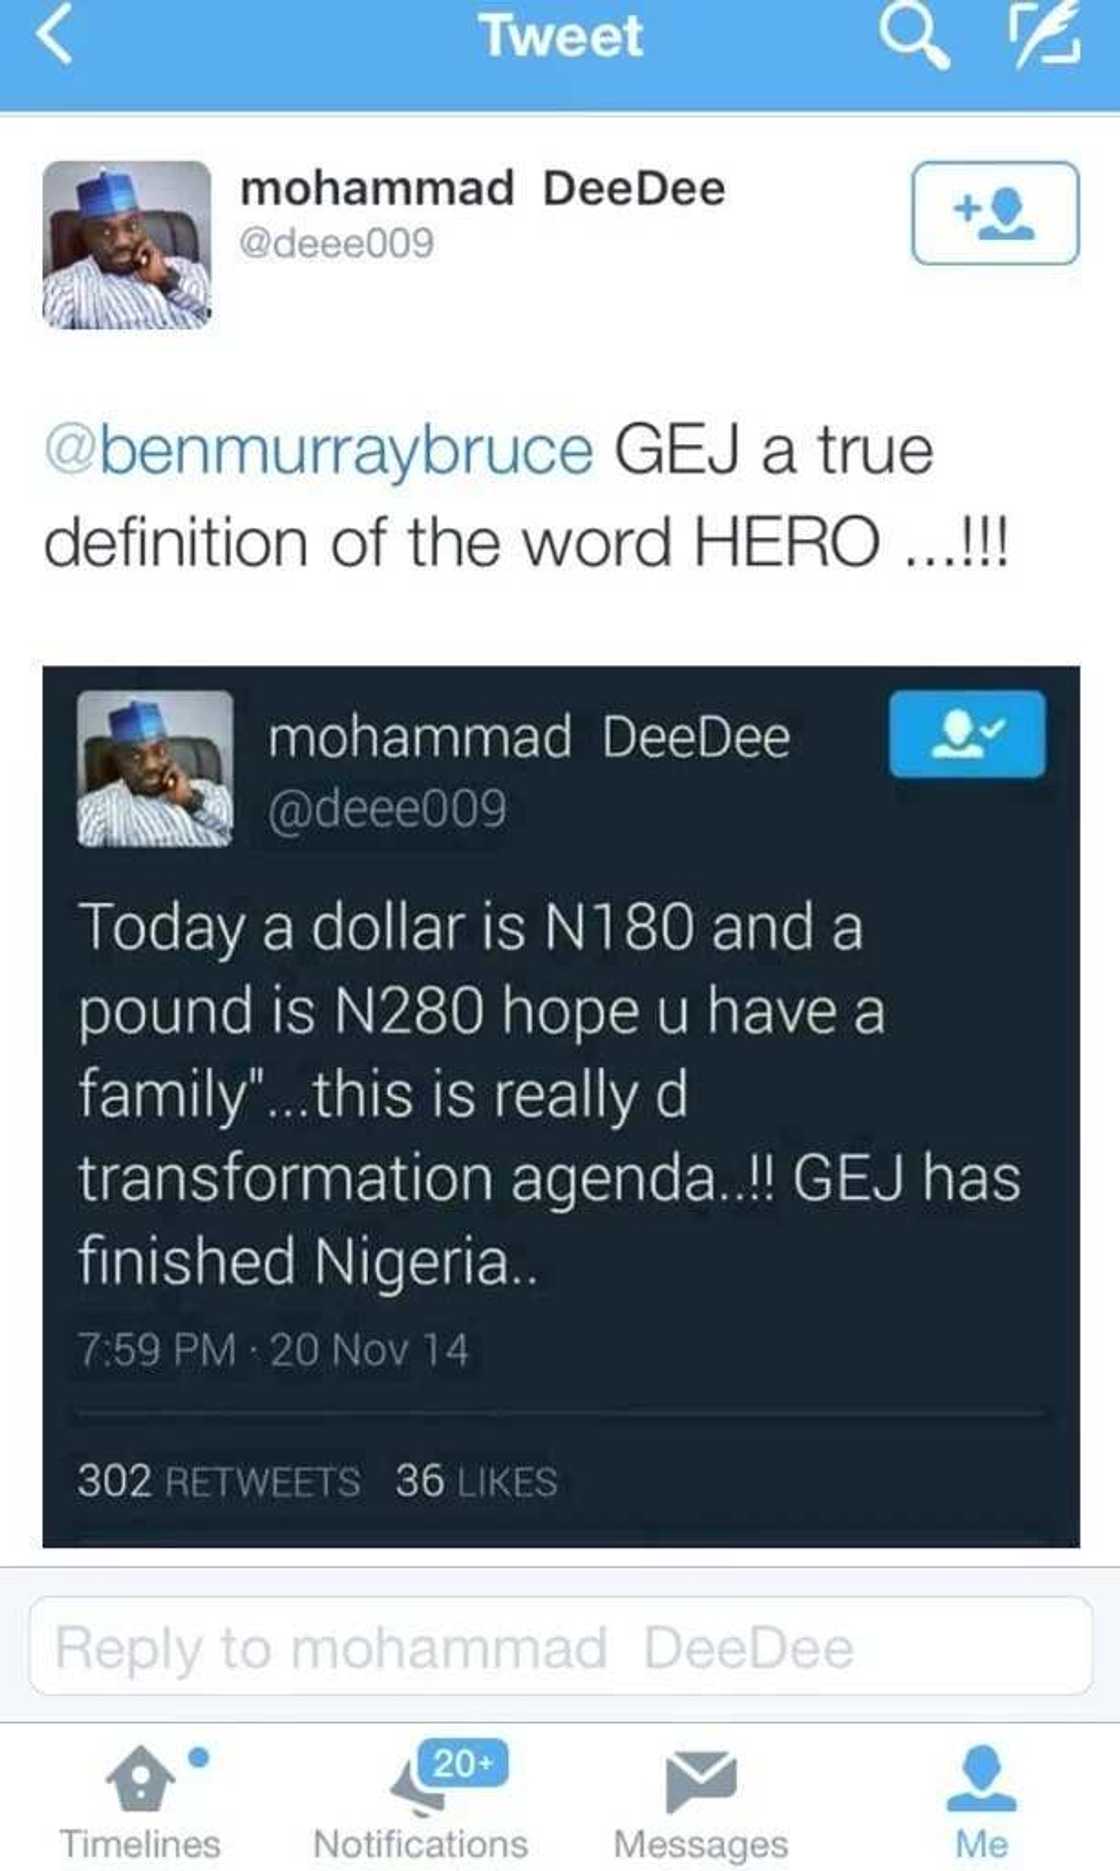Click the @benmurraybruce mention link
This screenshot has width=1120, height=1871.
(x=319, y=451)
